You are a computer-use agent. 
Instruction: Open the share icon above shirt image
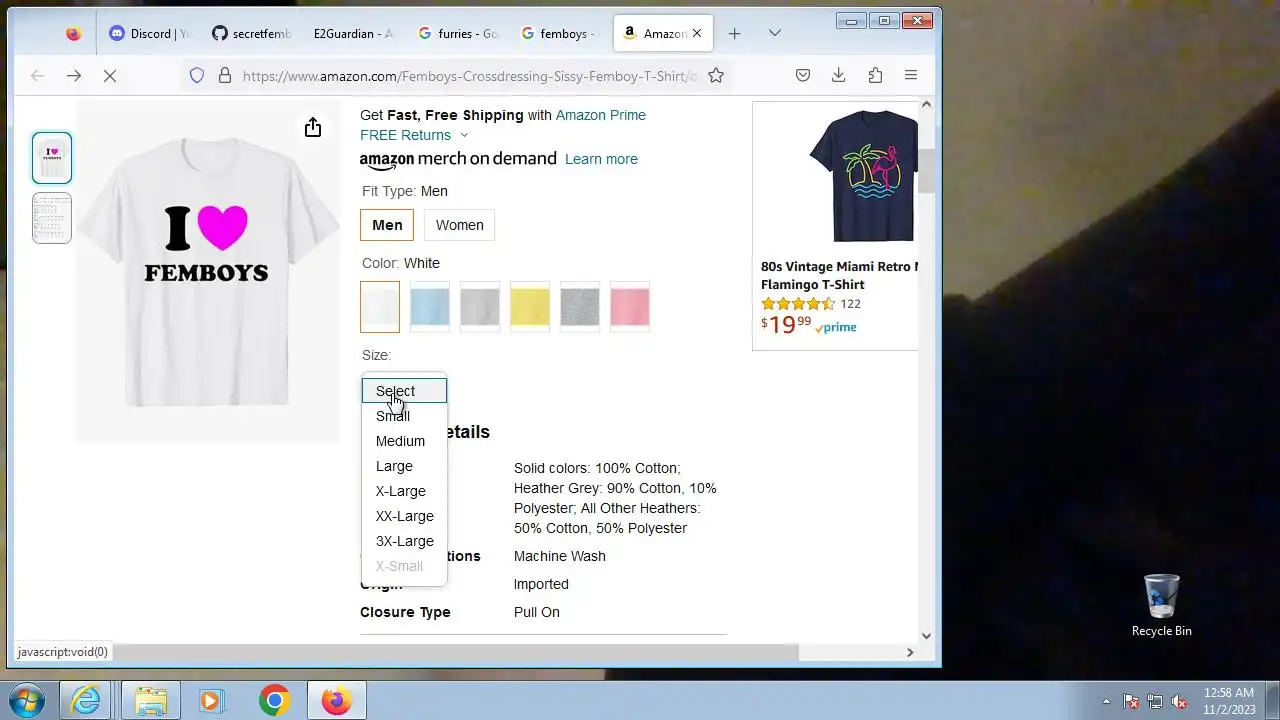[313, 127]
